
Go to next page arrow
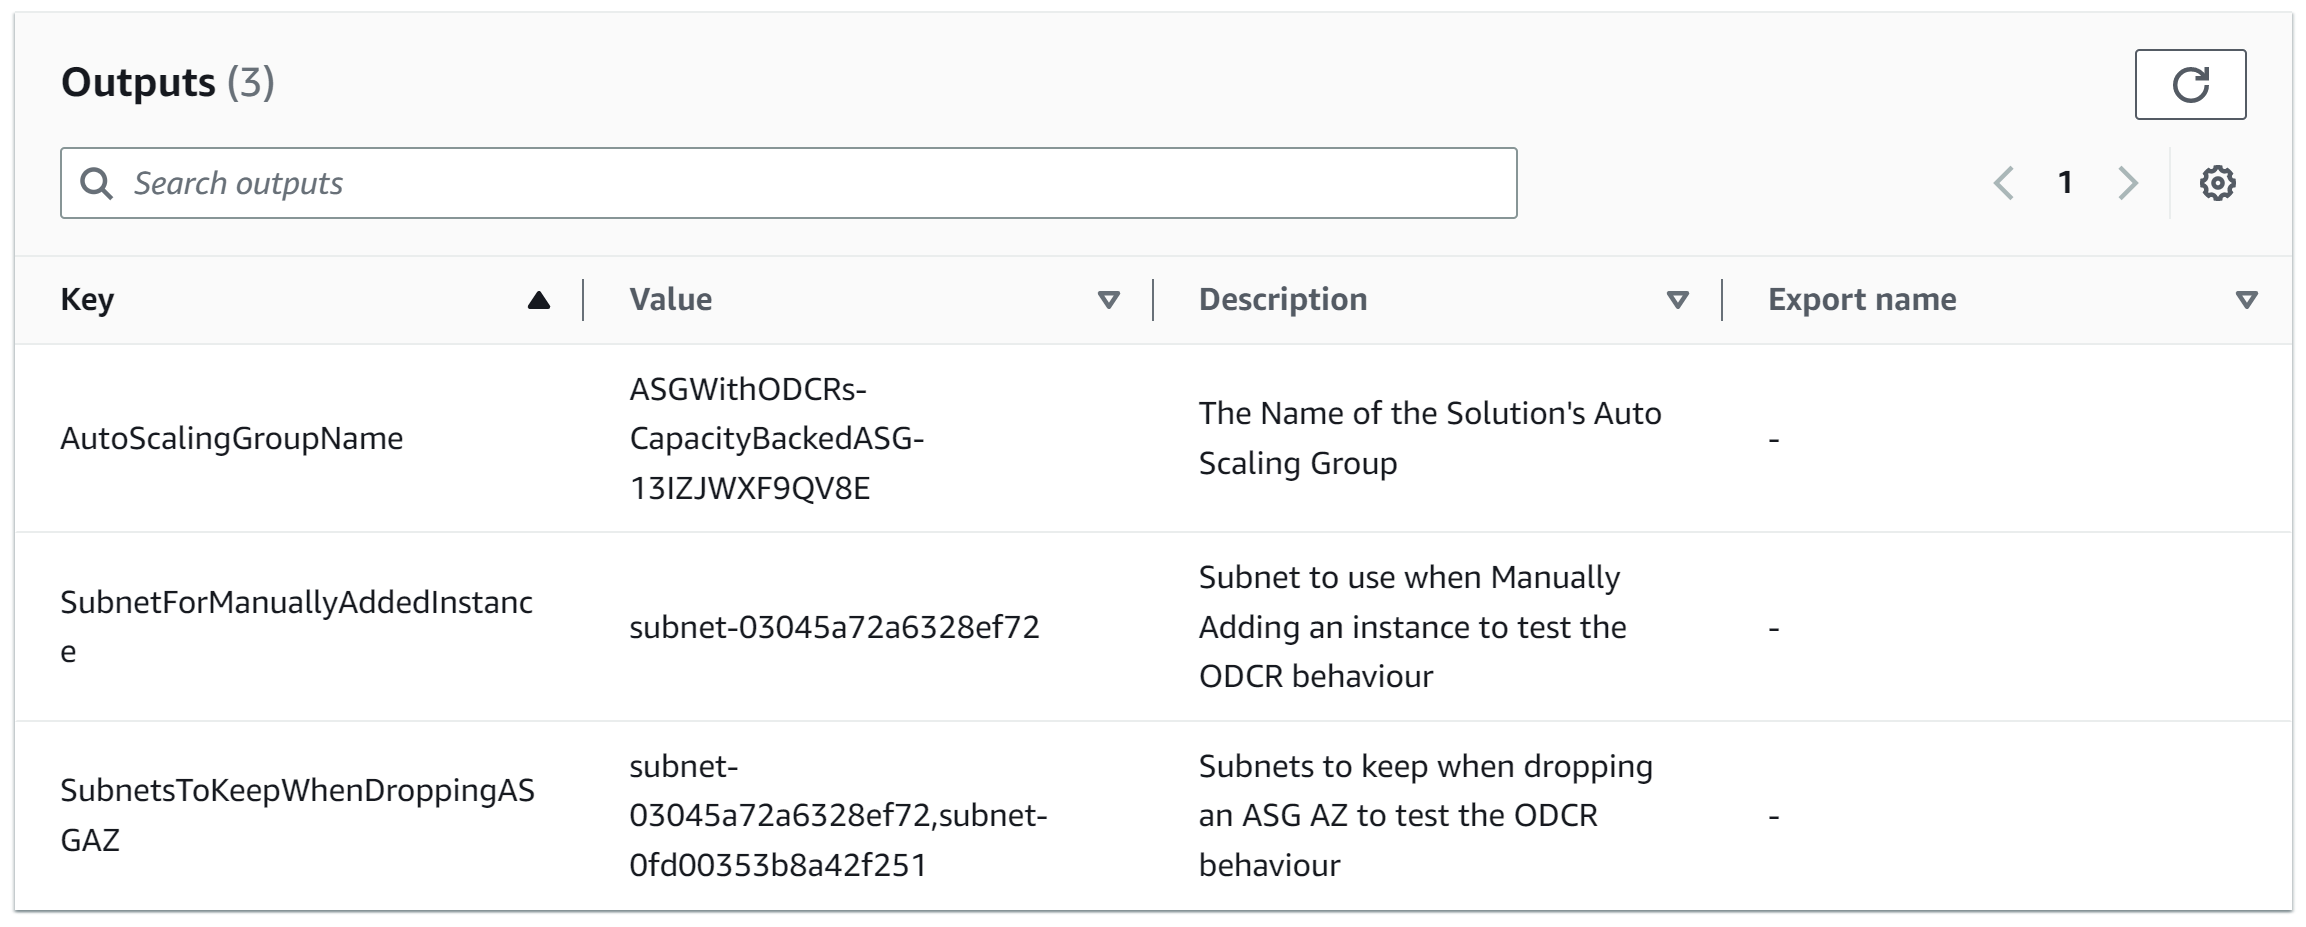click(x=2127, y=183)
